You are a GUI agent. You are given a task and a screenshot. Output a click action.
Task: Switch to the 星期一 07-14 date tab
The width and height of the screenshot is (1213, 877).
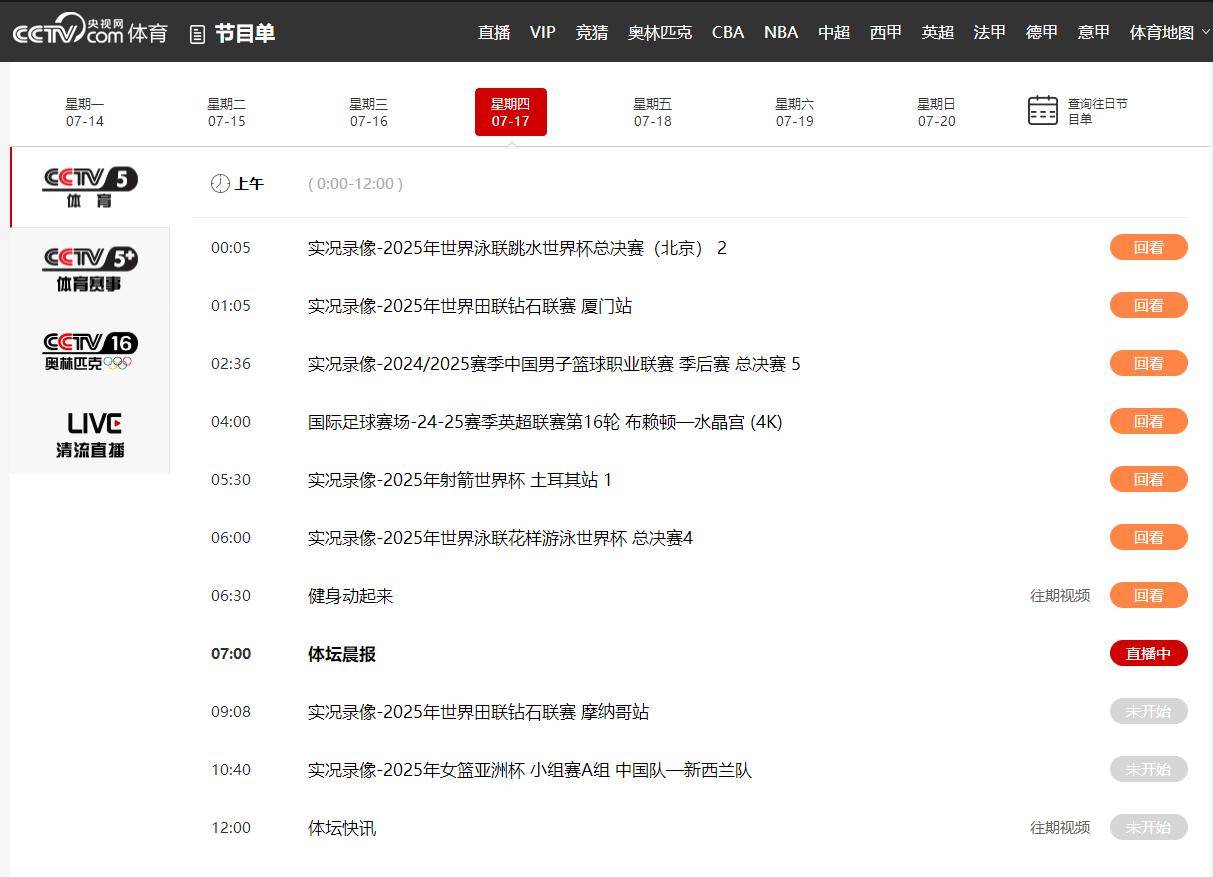[85, 112]
